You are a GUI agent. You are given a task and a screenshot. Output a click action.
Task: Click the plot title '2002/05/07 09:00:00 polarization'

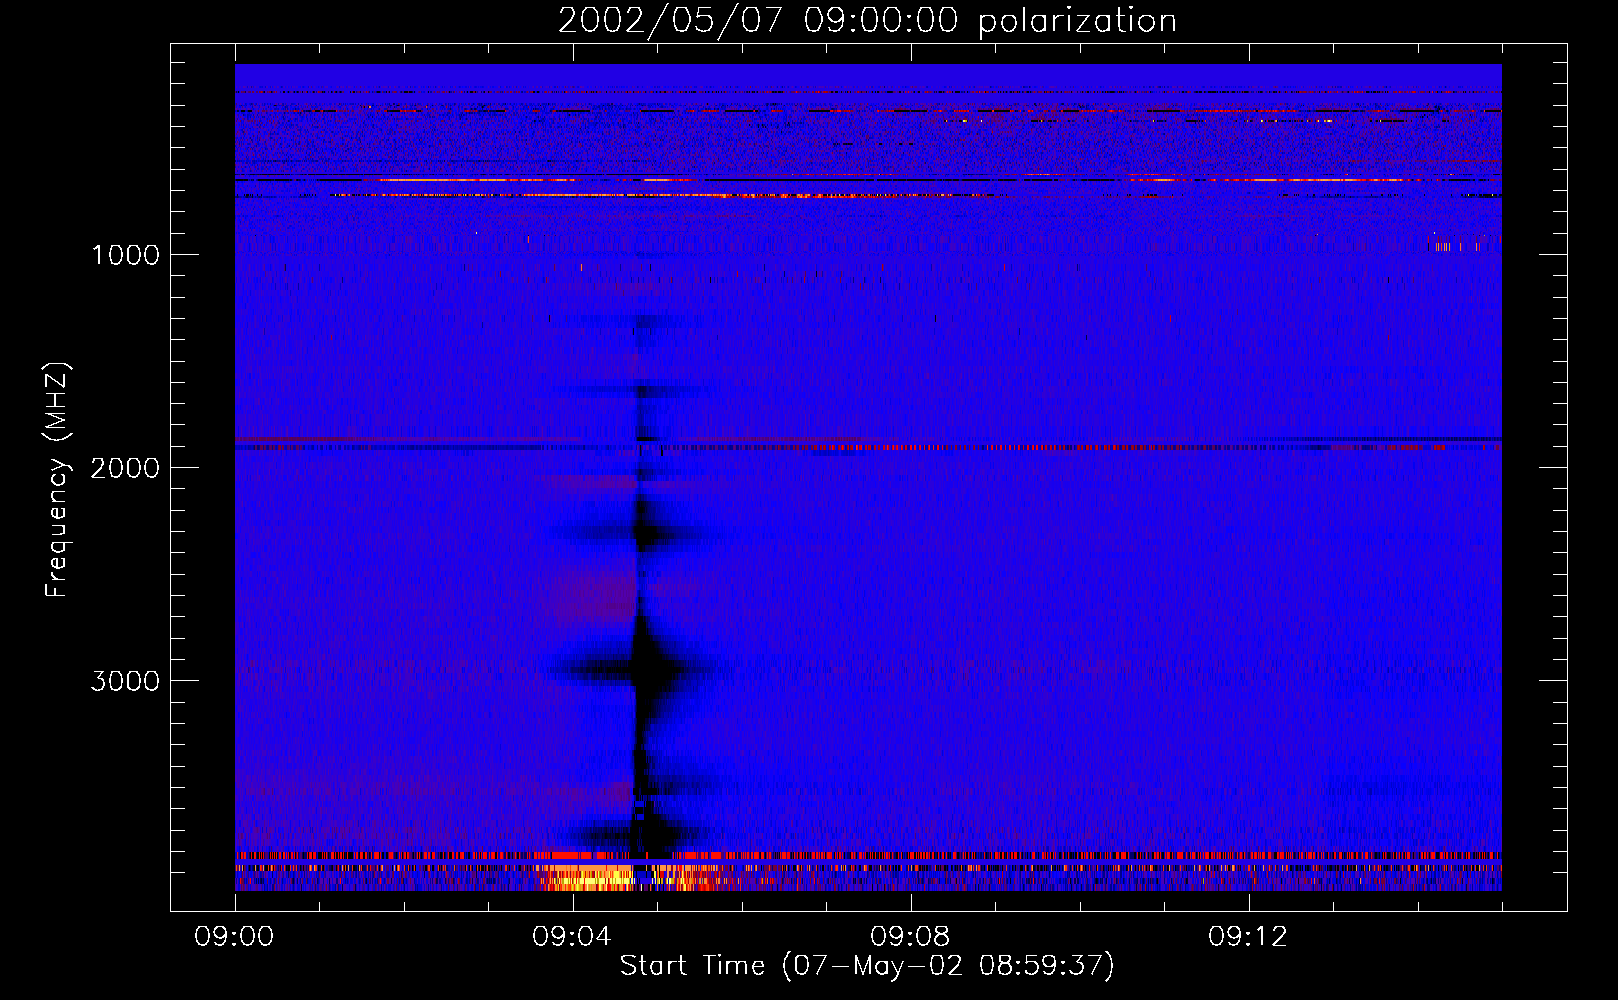867,21
